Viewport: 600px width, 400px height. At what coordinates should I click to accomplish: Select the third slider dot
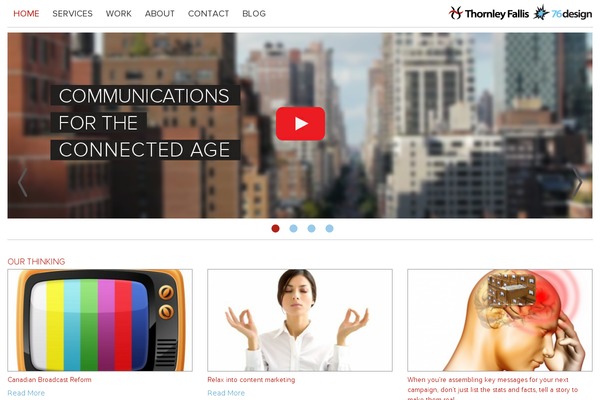point(311,229)
